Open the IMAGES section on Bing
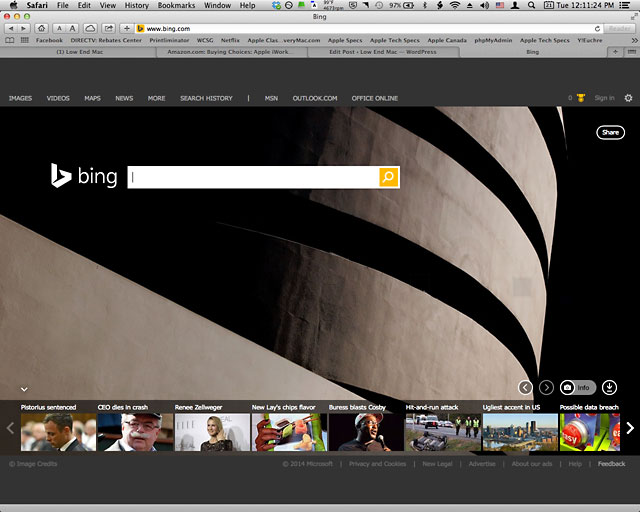This screenshot has width=640, height=512. pos(20,98)
